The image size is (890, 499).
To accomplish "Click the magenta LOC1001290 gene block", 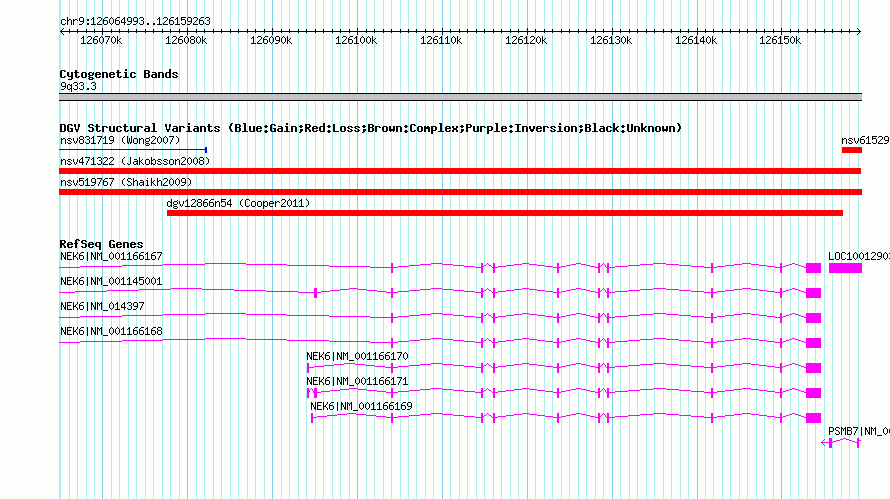I will tap(845, 268).
